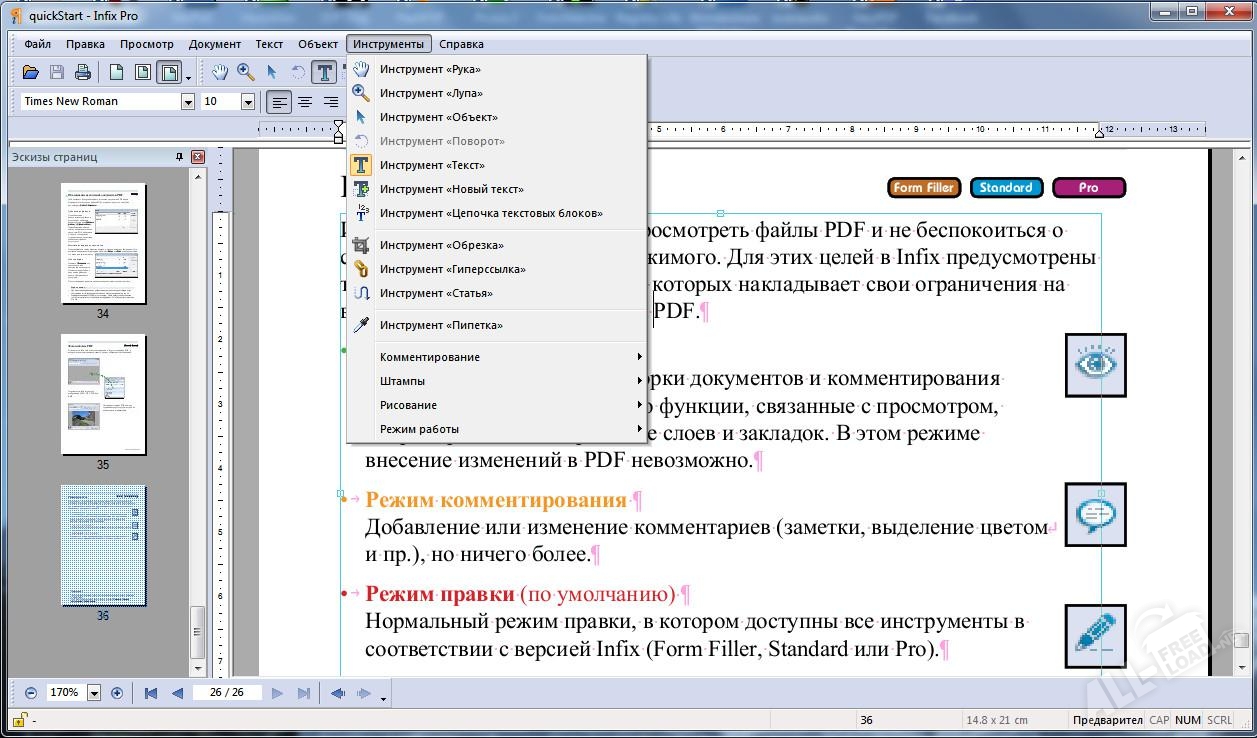The width and height of the screenshot is (1257, 738).
Task: Toggle the Text tool in toolbar
Action: click(x=324, y=72)
